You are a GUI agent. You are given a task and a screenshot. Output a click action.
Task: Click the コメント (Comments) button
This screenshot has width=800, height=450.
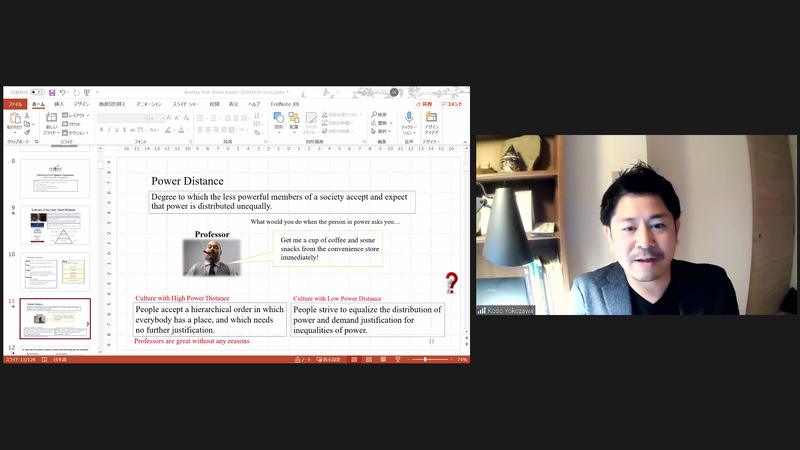pos(452,104)
